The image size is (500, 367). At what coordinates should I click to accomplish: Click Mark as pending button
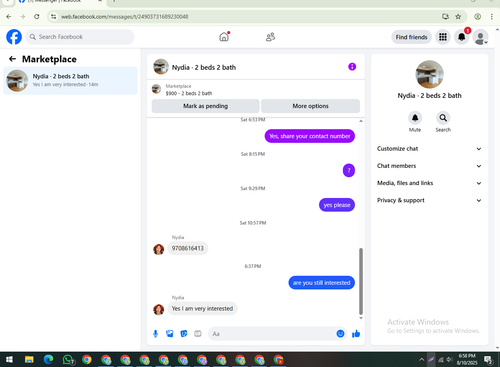pos(205,106)
